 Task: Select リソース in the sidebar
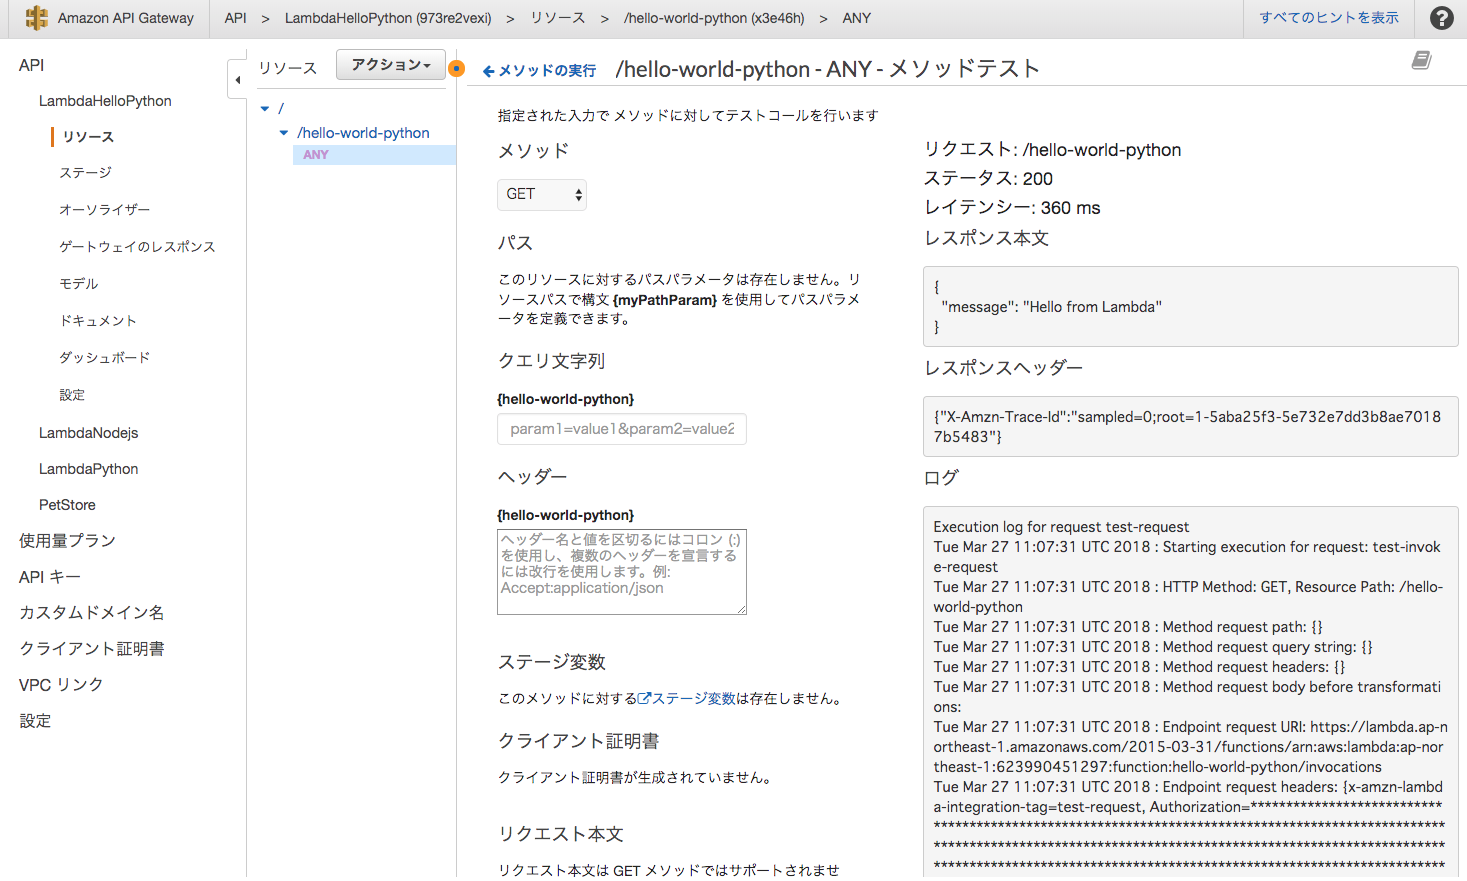(x=88, y=137)
